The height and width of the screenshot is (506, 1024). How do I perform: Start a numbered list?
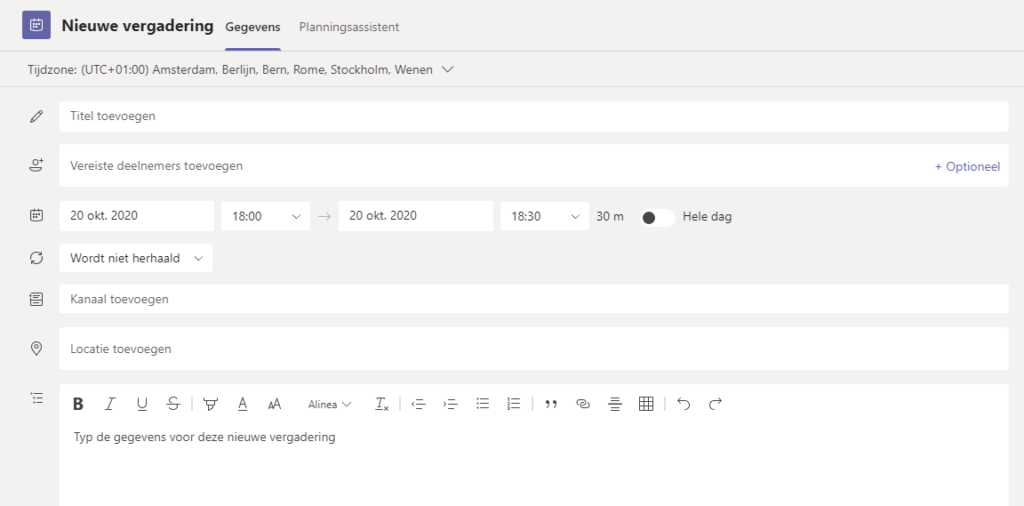point(514,404)
